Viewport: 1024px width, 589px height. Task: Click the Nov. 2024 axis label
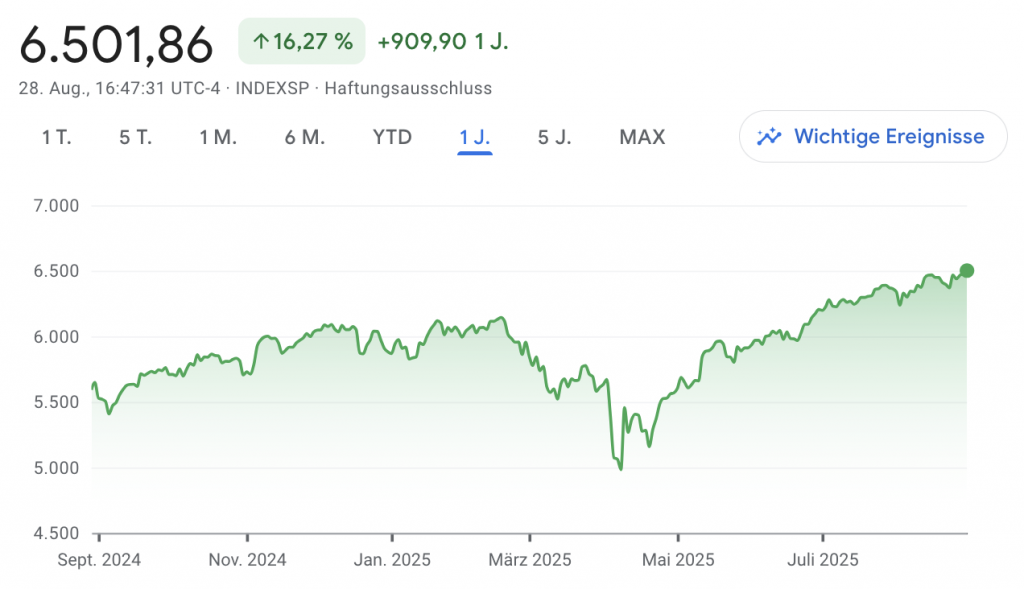pyautogui.click(x=246, y=560)
